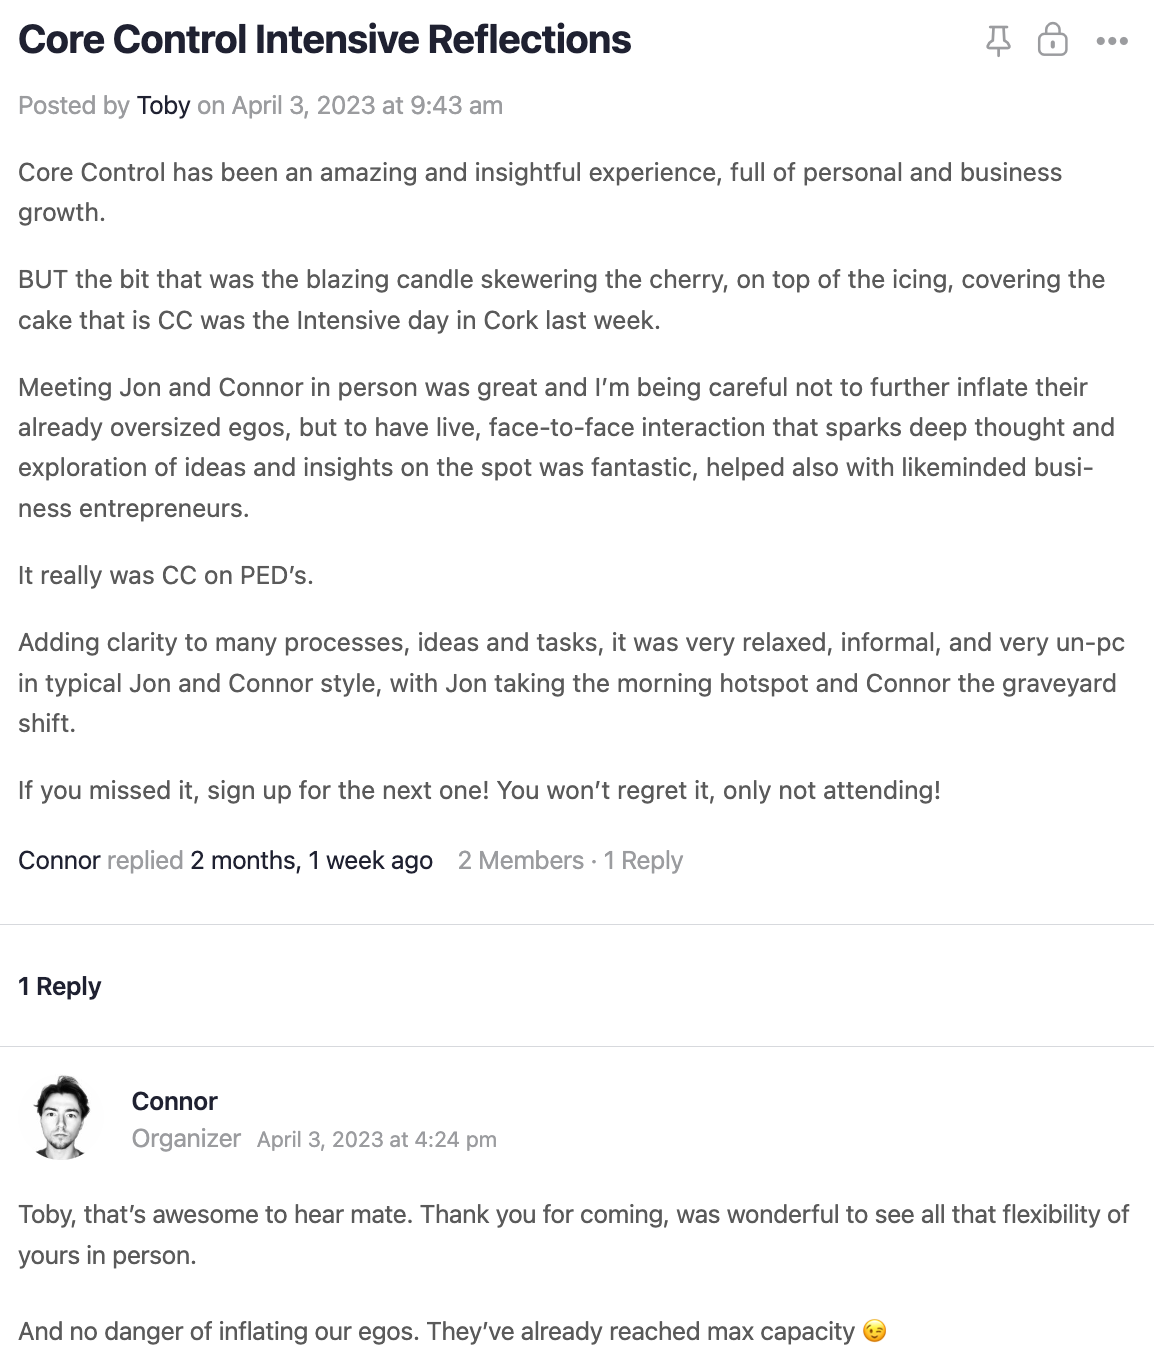This screenshot has width=1154, height=1361.
Task: Select the padlock icon in the header
Action: (x=1054, y=40)
